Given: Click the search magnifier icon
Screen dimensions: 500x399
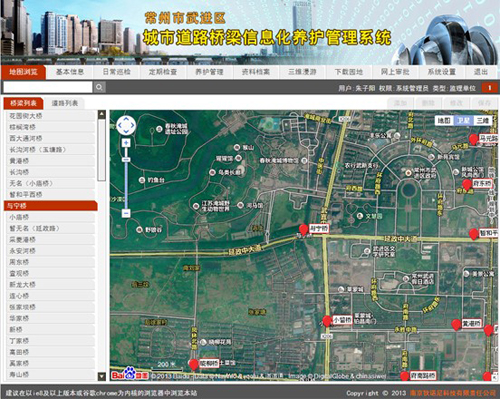Looking at the screenshot, I should click(99, 87).
